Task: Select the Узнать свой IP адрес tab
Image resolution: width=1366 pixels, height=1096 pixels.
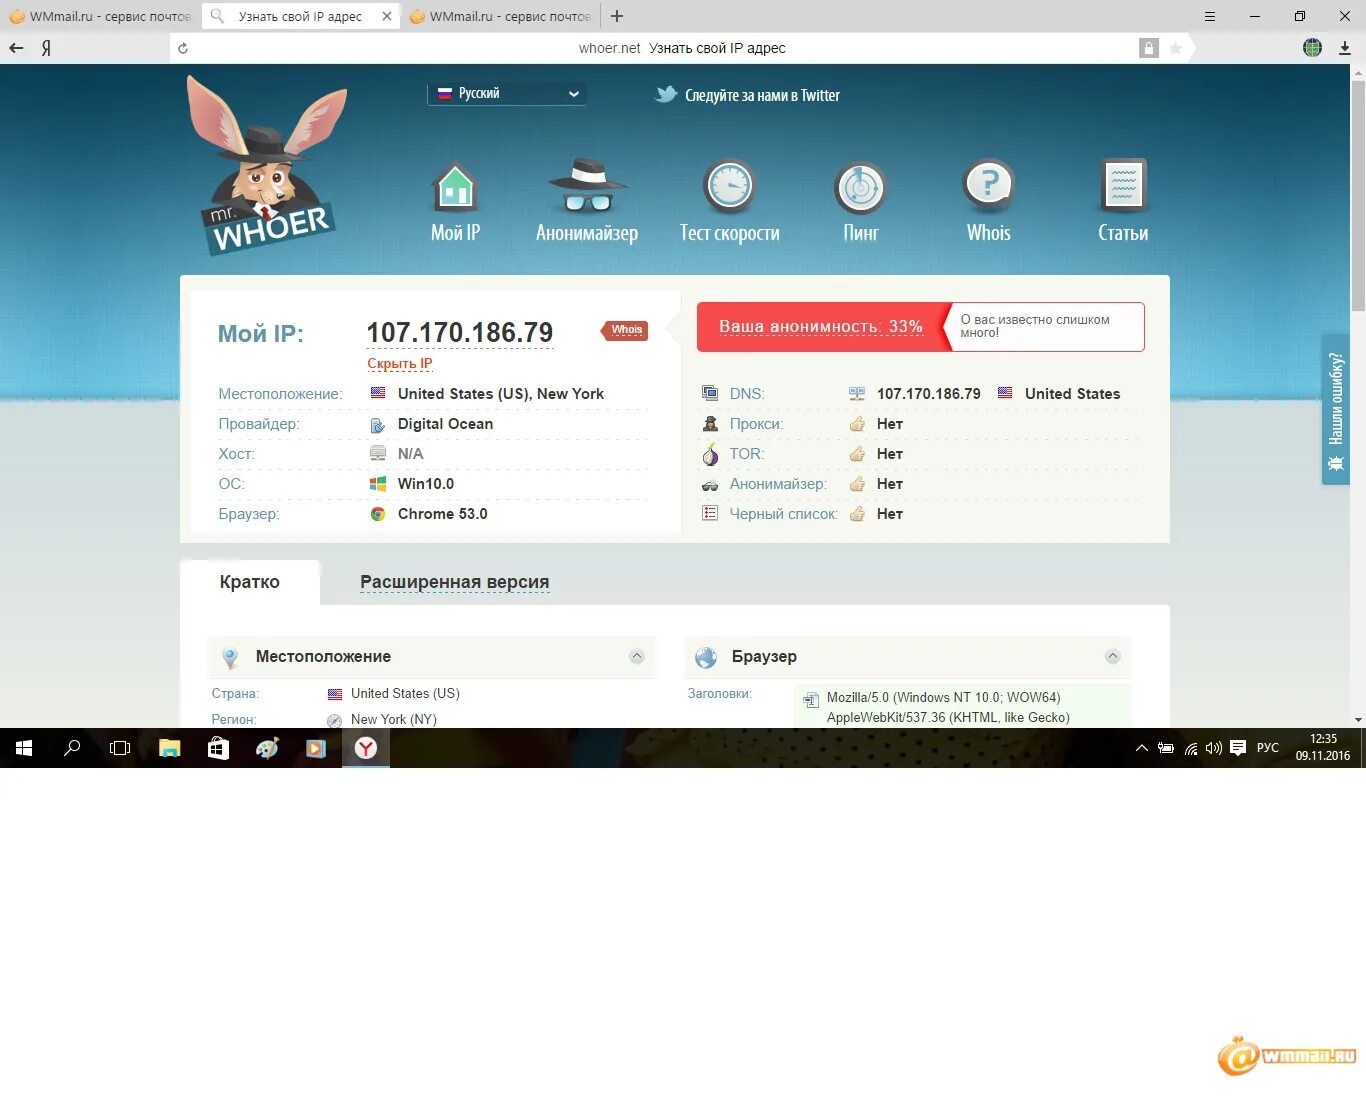Action: coord(300,16)
